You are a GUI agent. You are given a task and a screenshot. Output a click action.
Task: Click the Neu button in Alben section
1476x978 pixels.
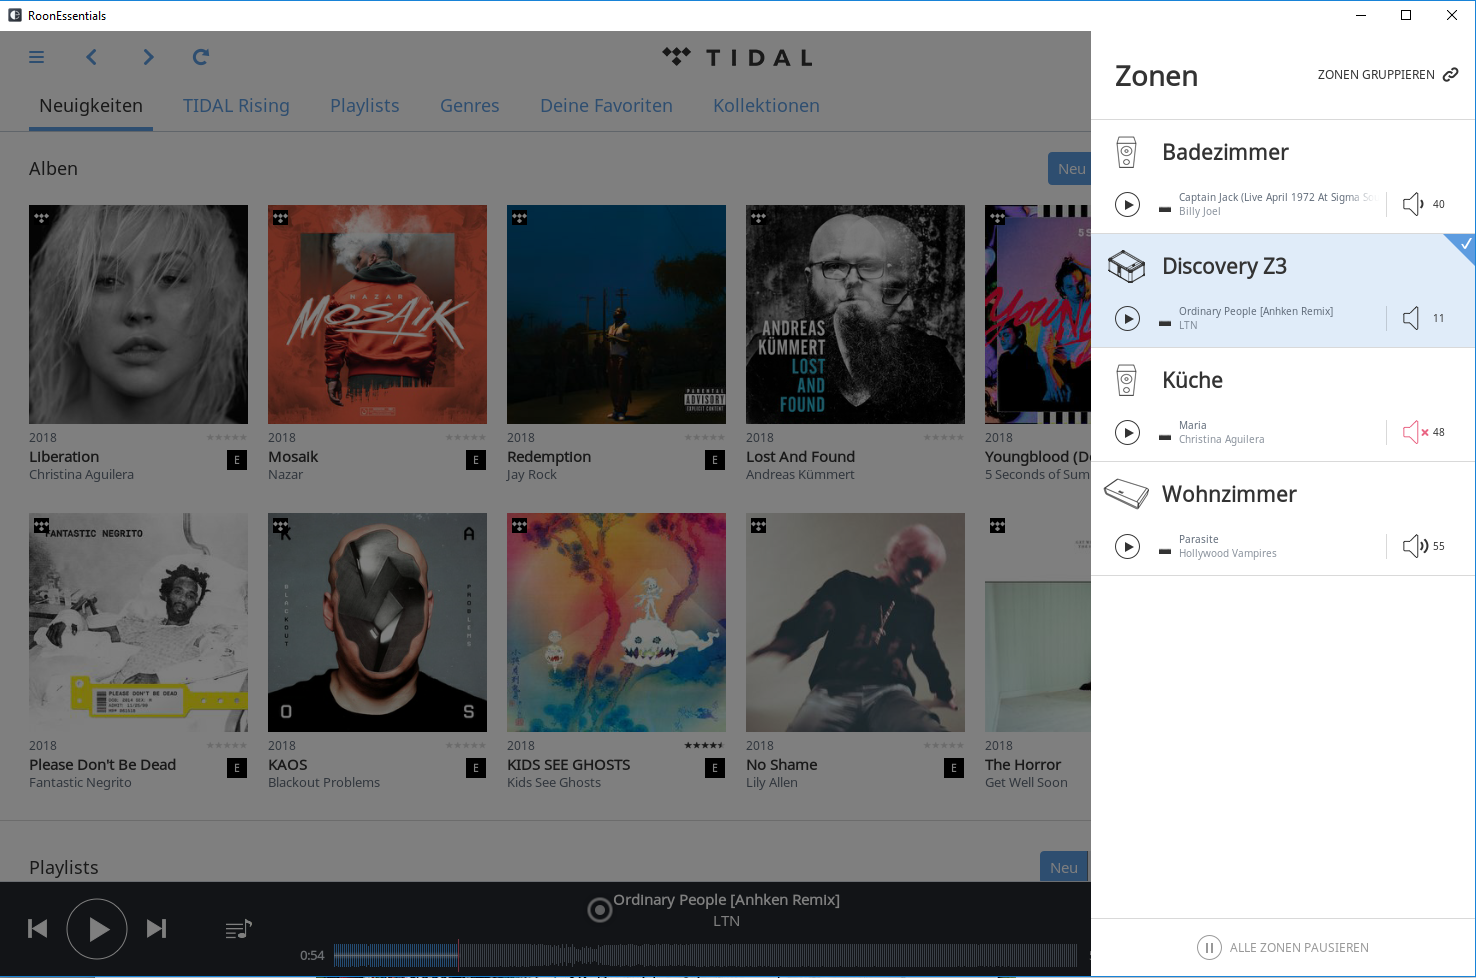pos(1069,169)
